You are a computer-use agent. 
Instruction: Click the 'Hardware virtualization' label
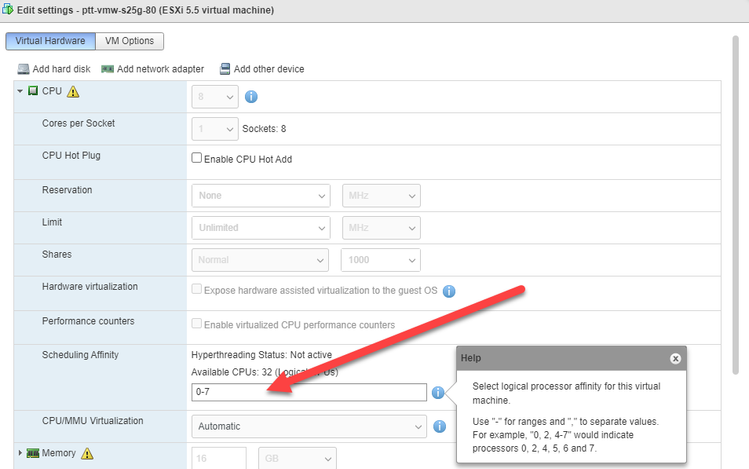click(x=90, y=287)
